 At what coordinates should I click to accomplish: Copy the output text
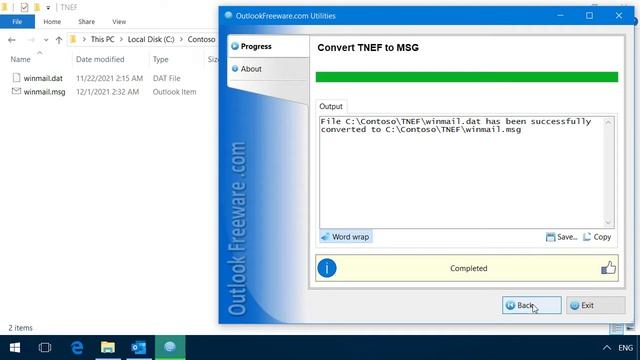597,237
